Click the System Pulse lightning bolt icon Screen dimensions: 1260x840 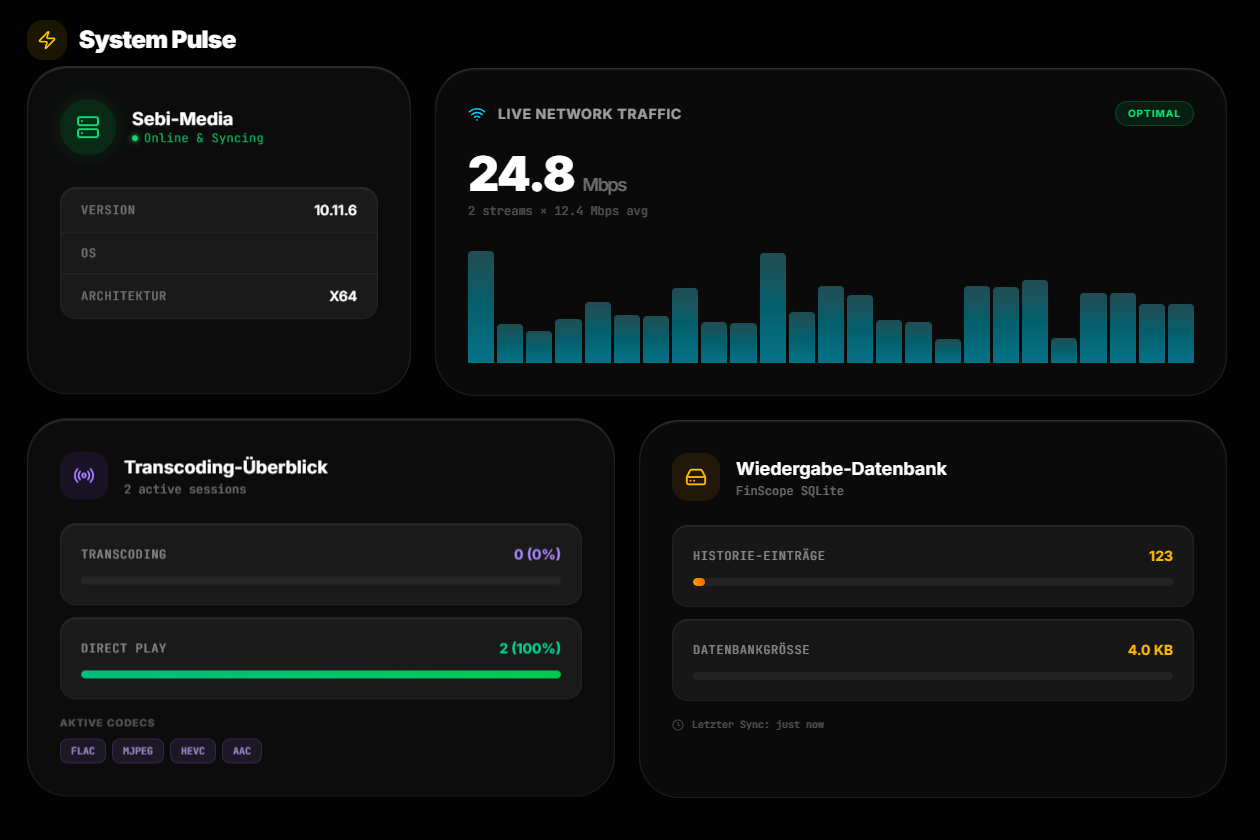(47, 40)
